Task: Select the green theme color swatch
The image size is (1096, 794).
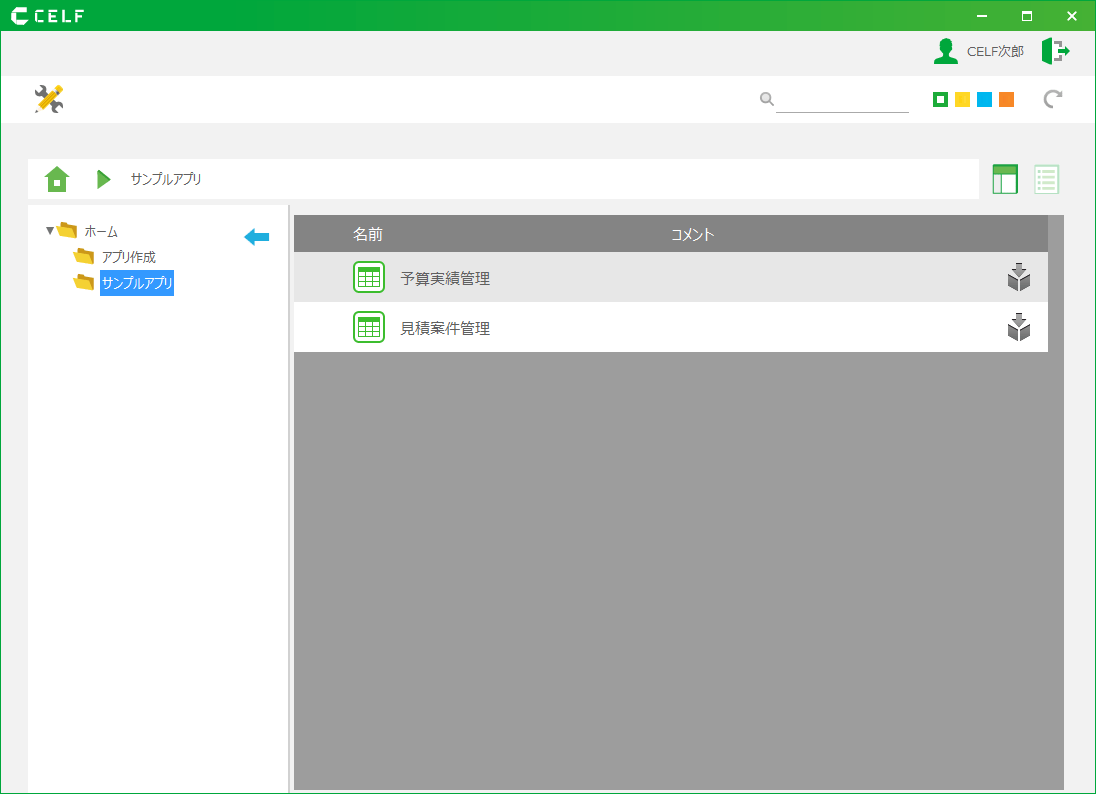Action: [940, 99]
